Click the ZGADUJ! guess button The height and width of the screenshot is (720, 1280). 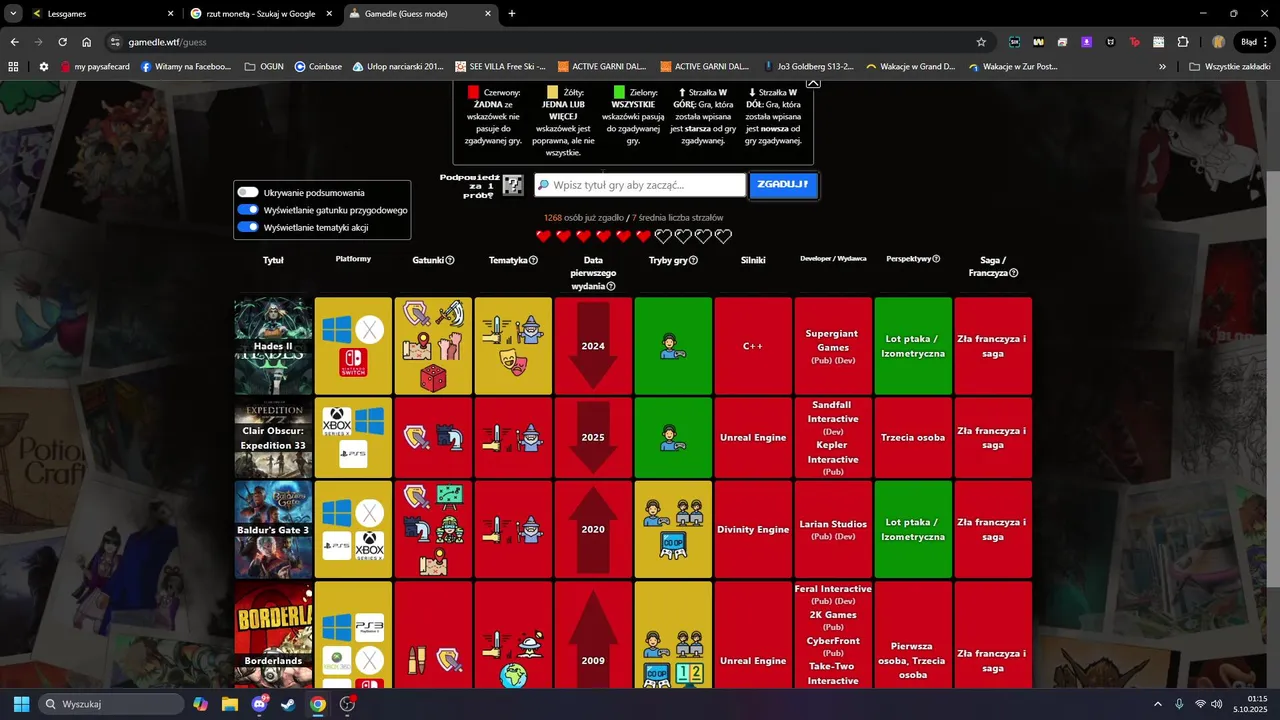click(x=783, y=185)
